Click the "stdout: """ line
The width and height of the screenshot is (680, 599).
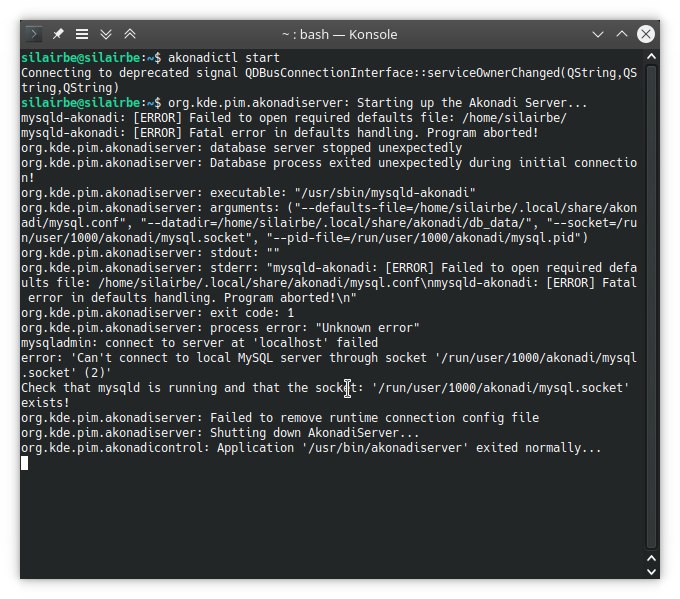[150, 253]
